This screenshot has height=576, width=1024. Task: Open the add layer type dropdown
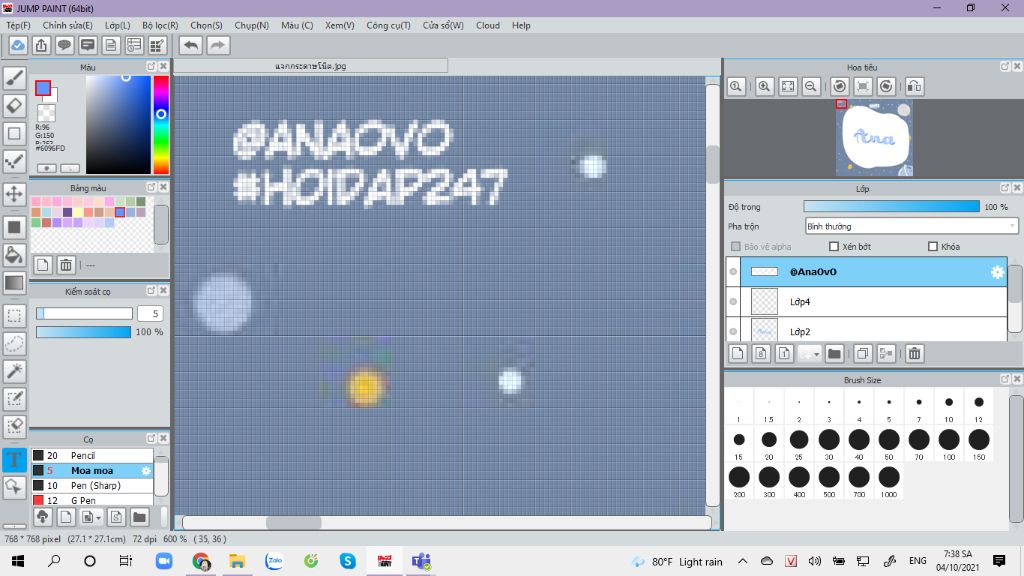point(809,353)
